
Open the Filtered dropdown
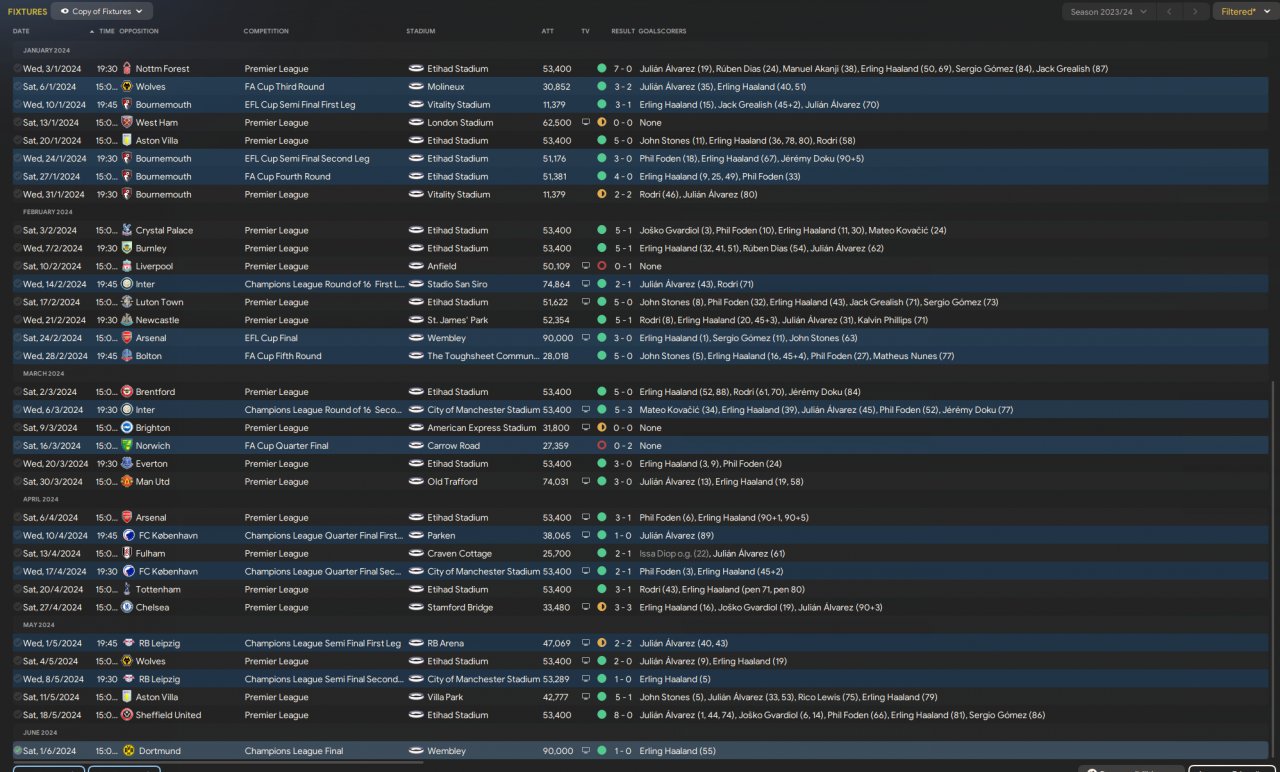tap(1243, 12)
